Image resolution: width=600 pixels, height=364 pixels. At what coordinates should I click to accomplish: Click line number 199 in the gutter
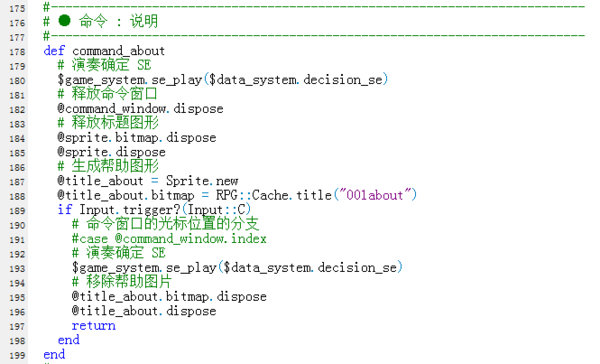pyautogui.click(x=17, y=356)
